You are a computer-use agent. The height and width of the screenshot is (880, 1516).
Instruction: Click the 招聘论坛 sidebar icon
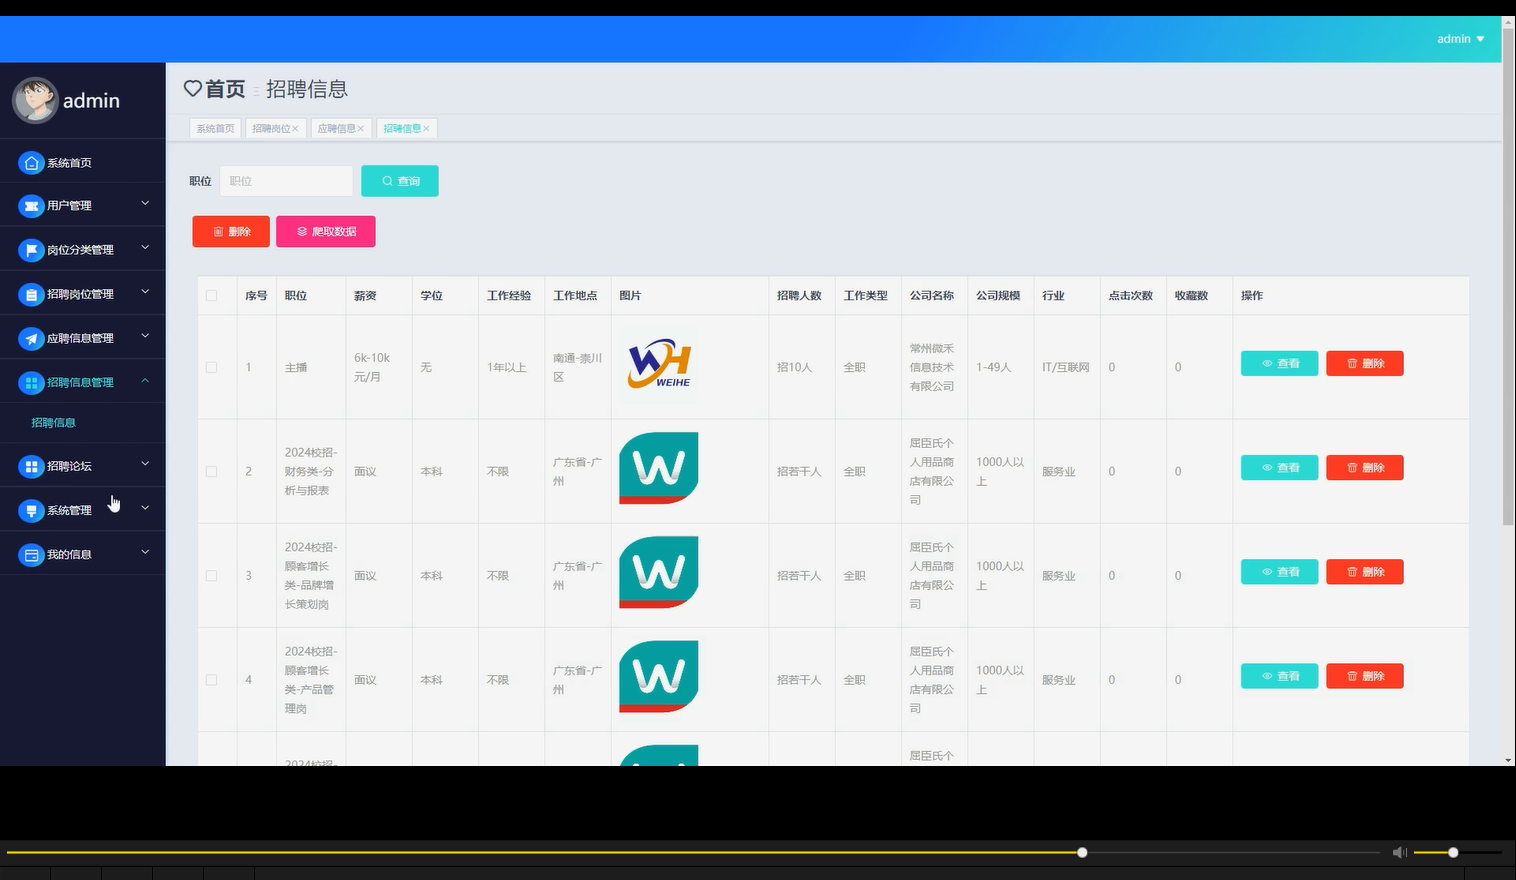pyautogui.click(x=31, y=466)
